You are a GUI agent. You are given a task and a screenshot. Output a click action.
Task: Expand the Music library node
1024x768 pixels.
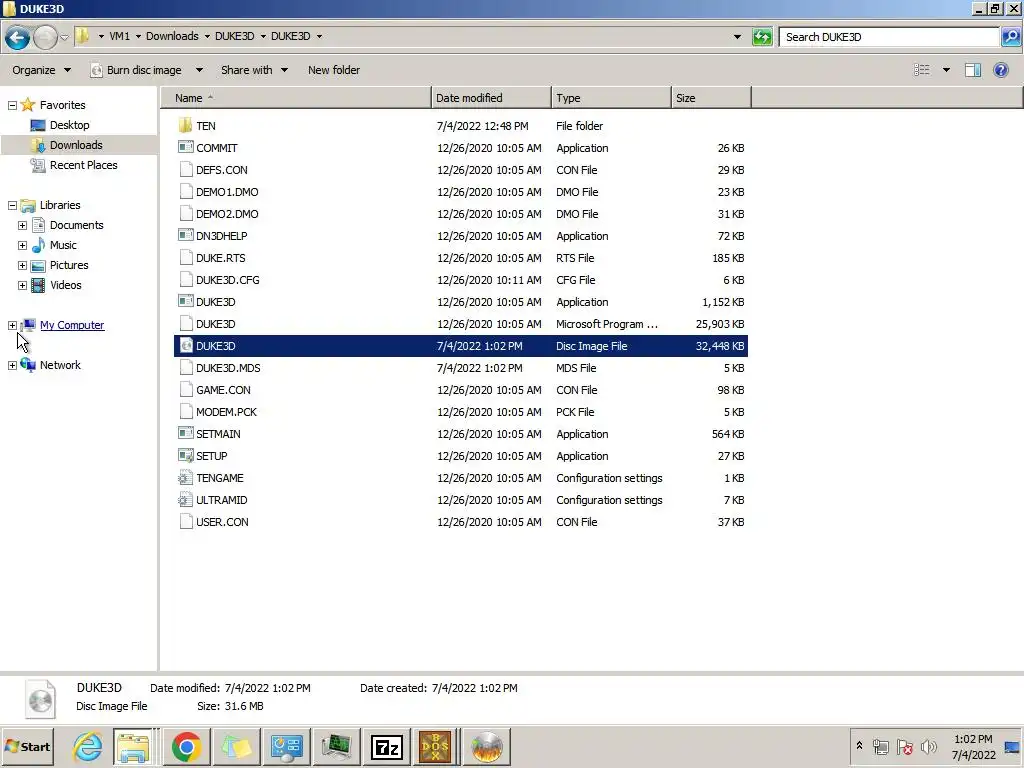[22, 246]
